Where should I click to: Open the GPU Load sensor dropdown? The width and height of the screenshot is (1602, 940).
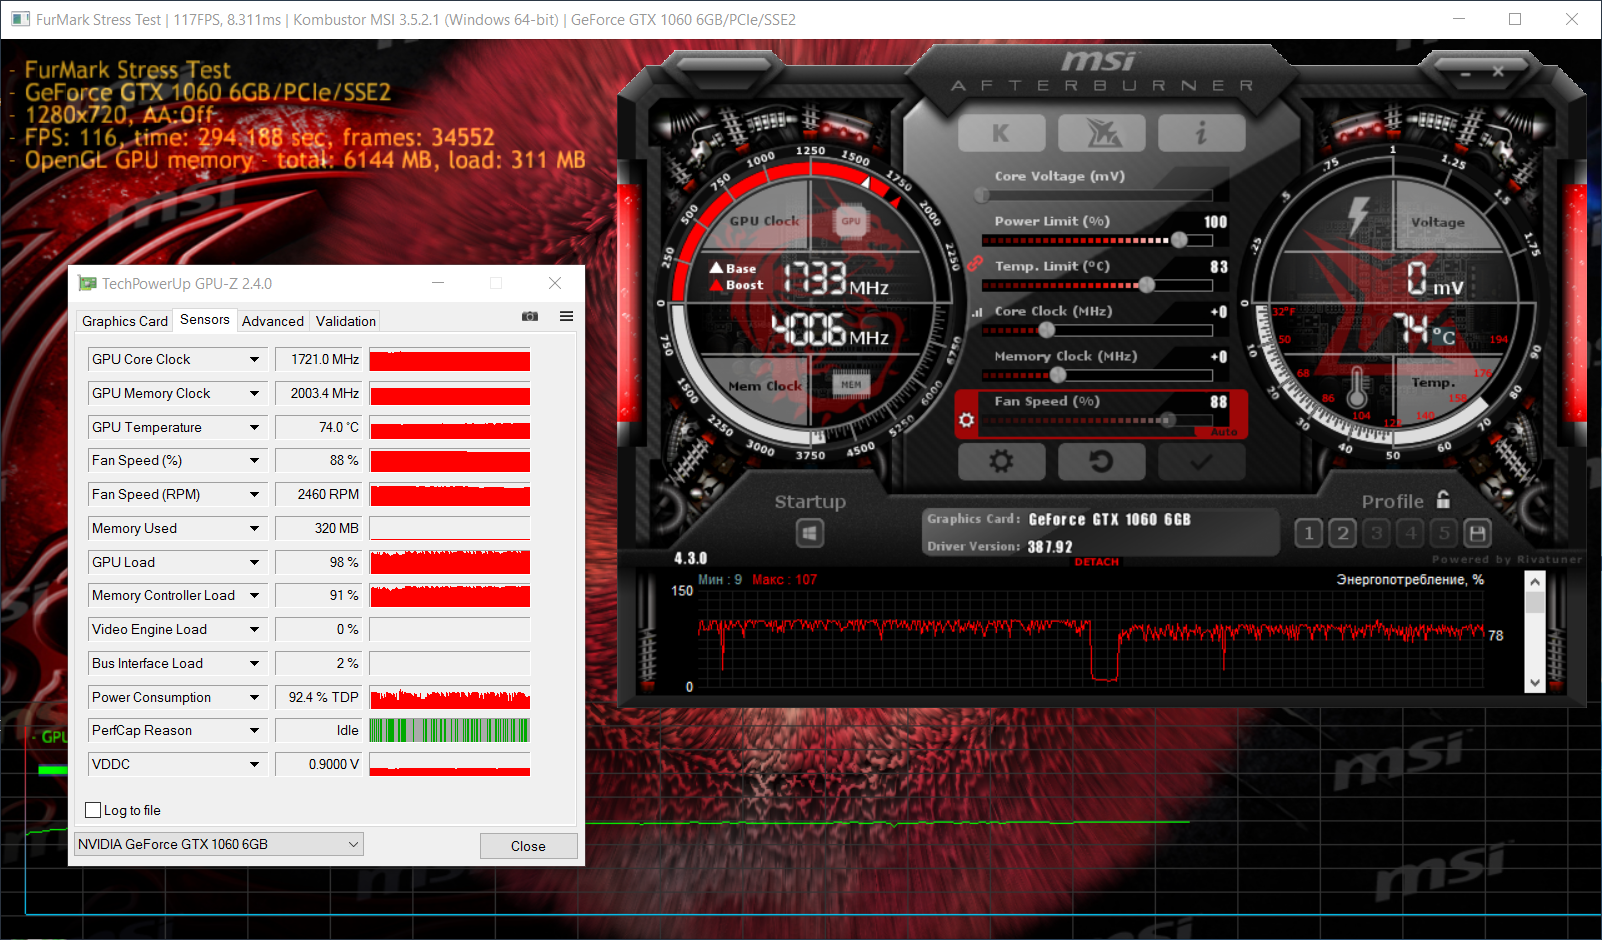pos(254,562)
